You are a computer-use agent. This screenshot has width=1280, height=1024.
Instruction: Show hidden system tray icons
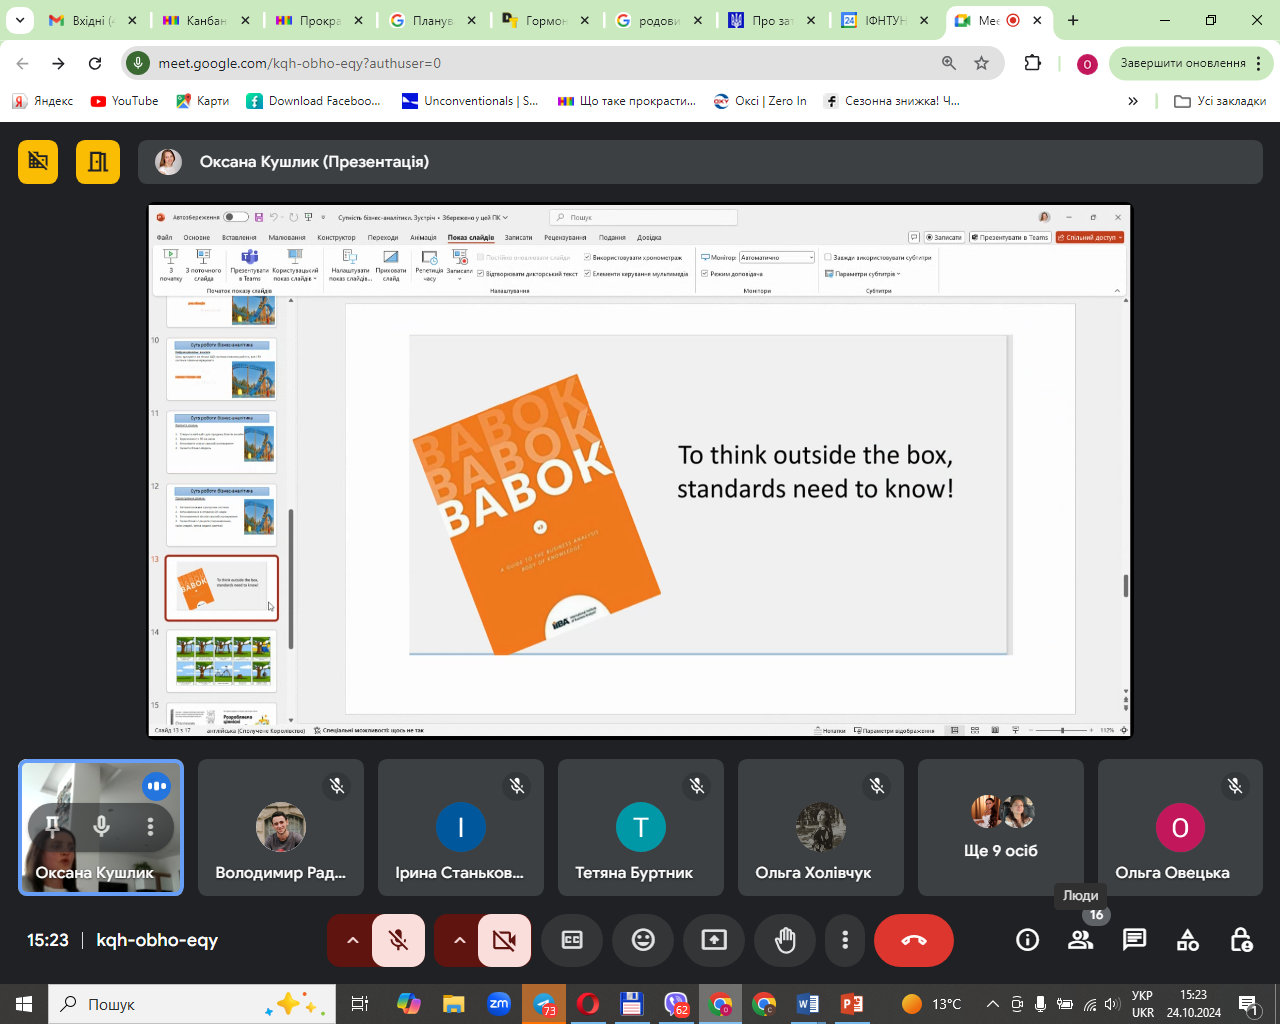[992, 1004]
